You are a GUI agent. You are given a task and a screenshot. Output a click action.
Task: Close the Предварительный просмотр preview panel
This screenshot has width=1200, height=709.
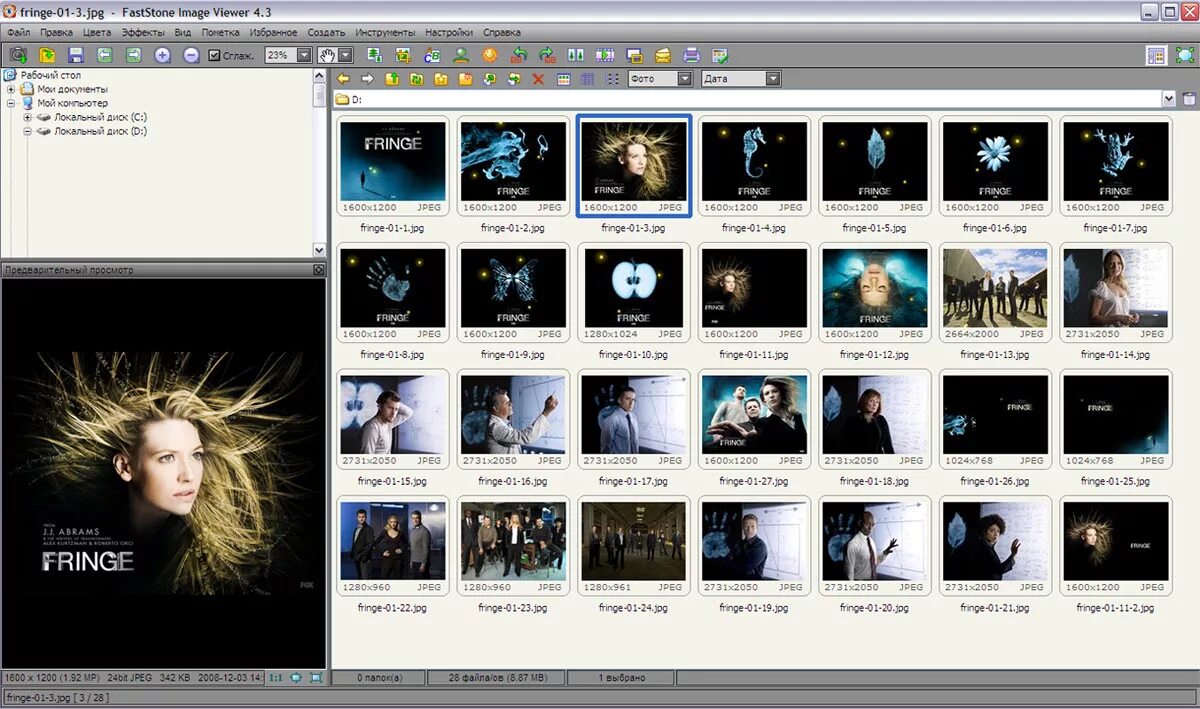(319, 270)
